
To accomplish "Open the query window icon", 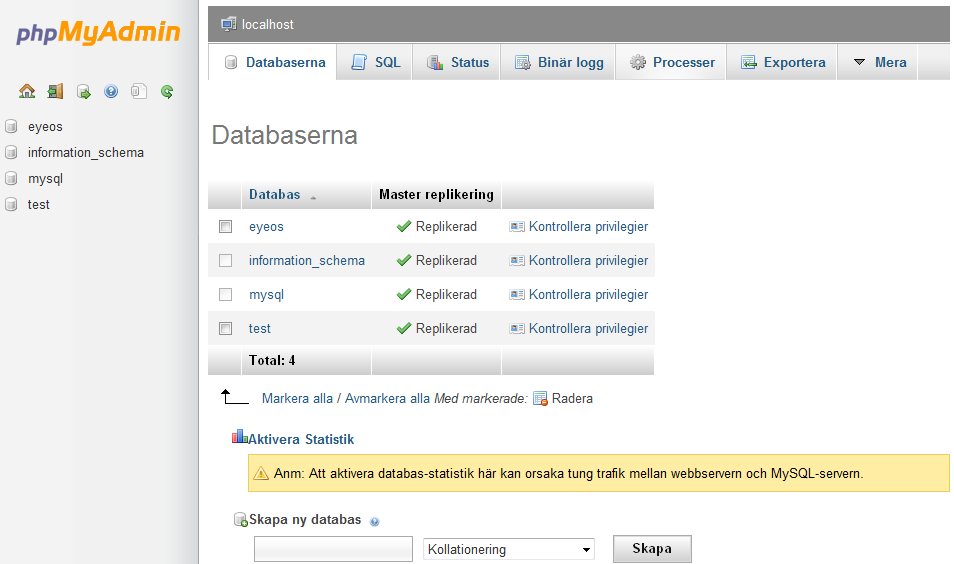I will pyautogui.click(x=84, y=91).
